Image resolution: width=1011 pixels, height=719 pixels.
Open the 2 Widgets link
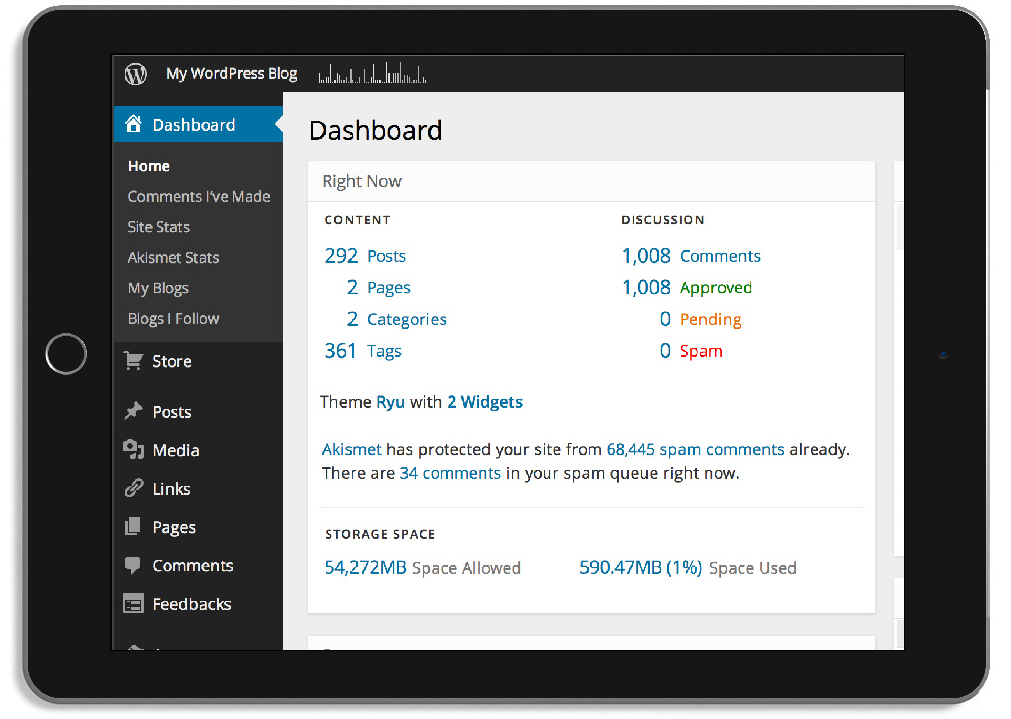[x=485, y=402]
